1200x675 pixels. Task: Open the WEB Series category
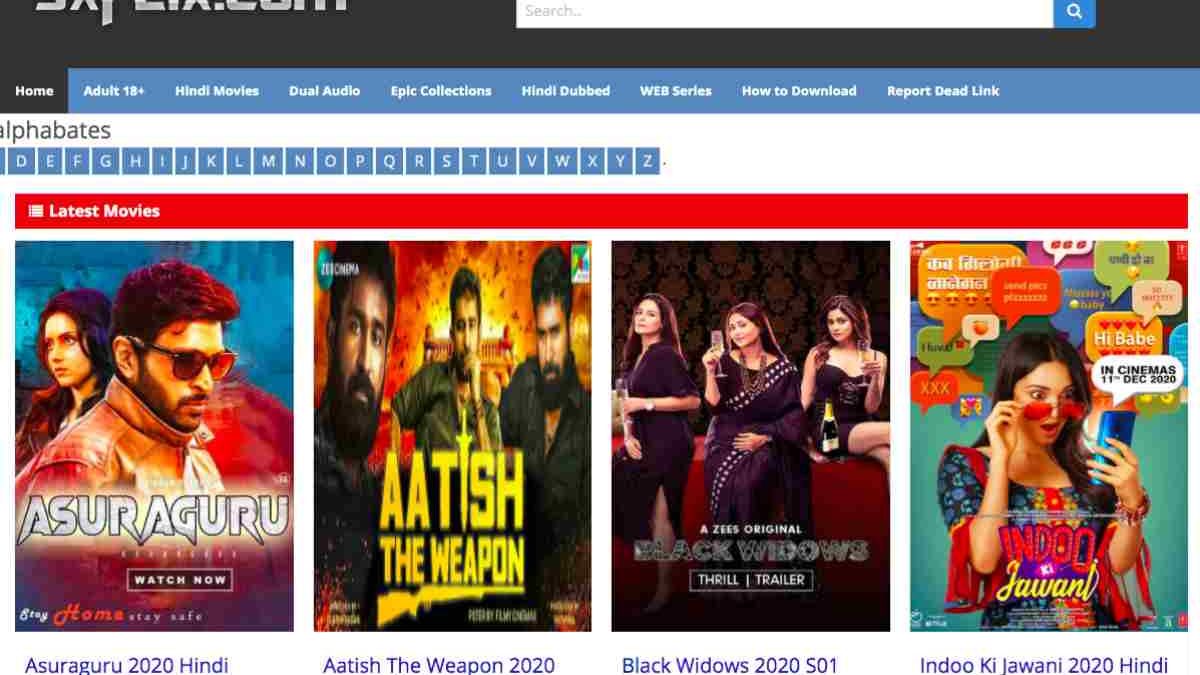(676, 91)
